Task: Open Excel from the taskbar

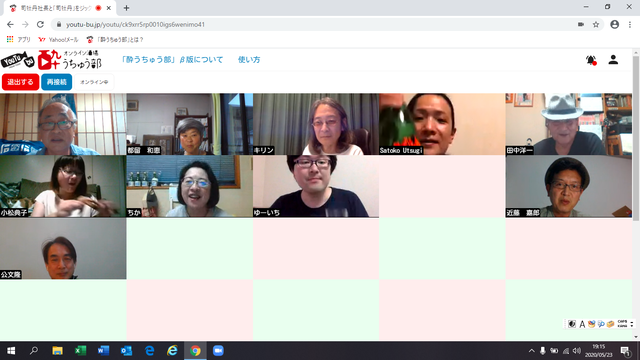Action: click(x=80, y=351)
